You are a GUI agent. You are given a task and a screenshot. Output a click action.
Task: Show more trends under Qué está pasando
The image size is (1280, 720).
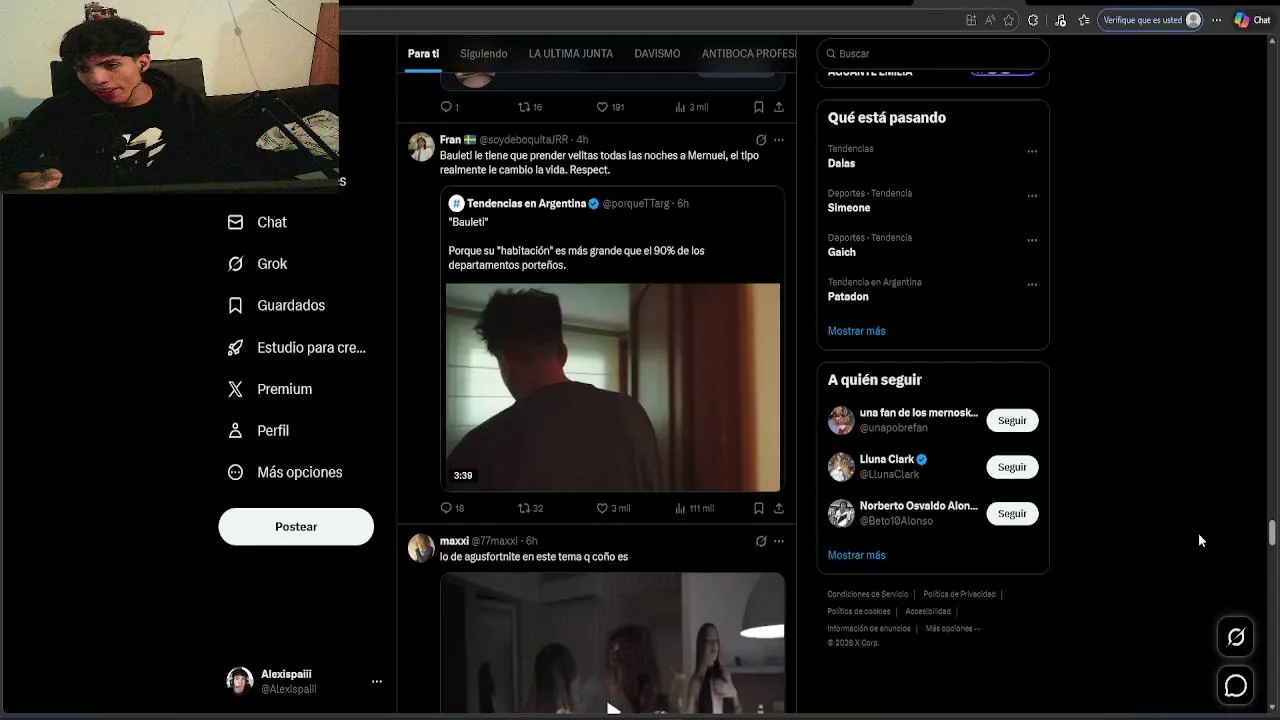click(856, 331)
